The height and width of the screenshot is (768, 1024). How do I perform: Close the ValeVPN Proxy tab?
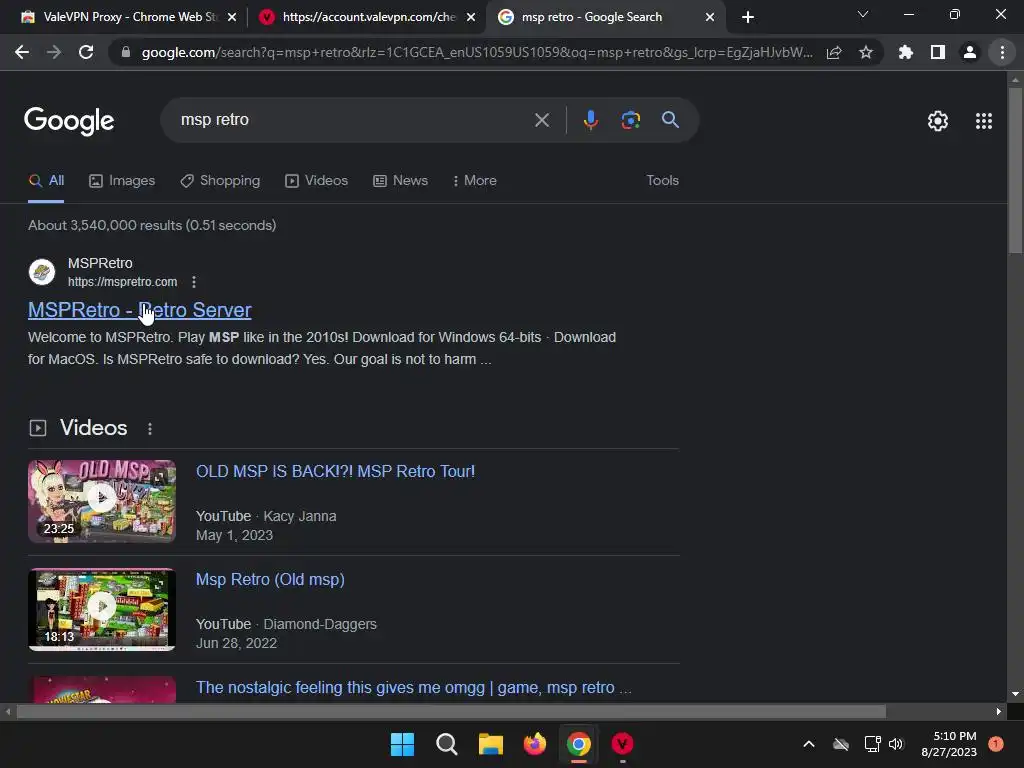click(232, 17)
